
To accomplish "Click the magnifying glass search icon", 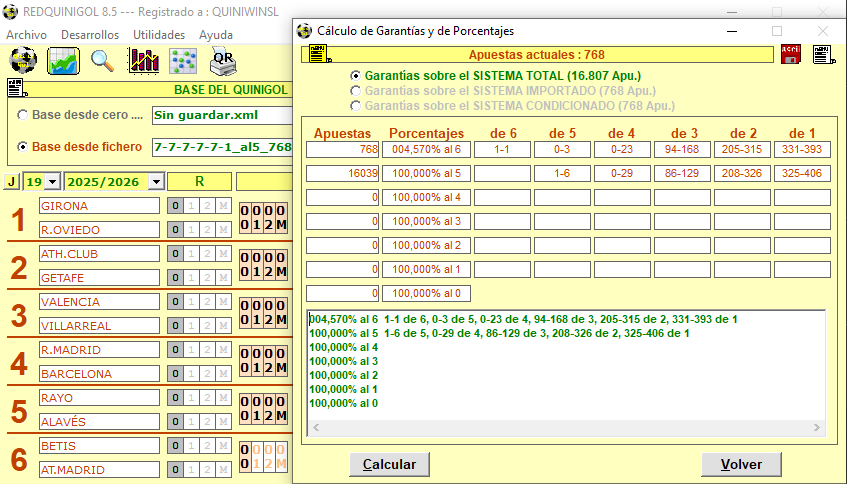I will coord(102,60).
